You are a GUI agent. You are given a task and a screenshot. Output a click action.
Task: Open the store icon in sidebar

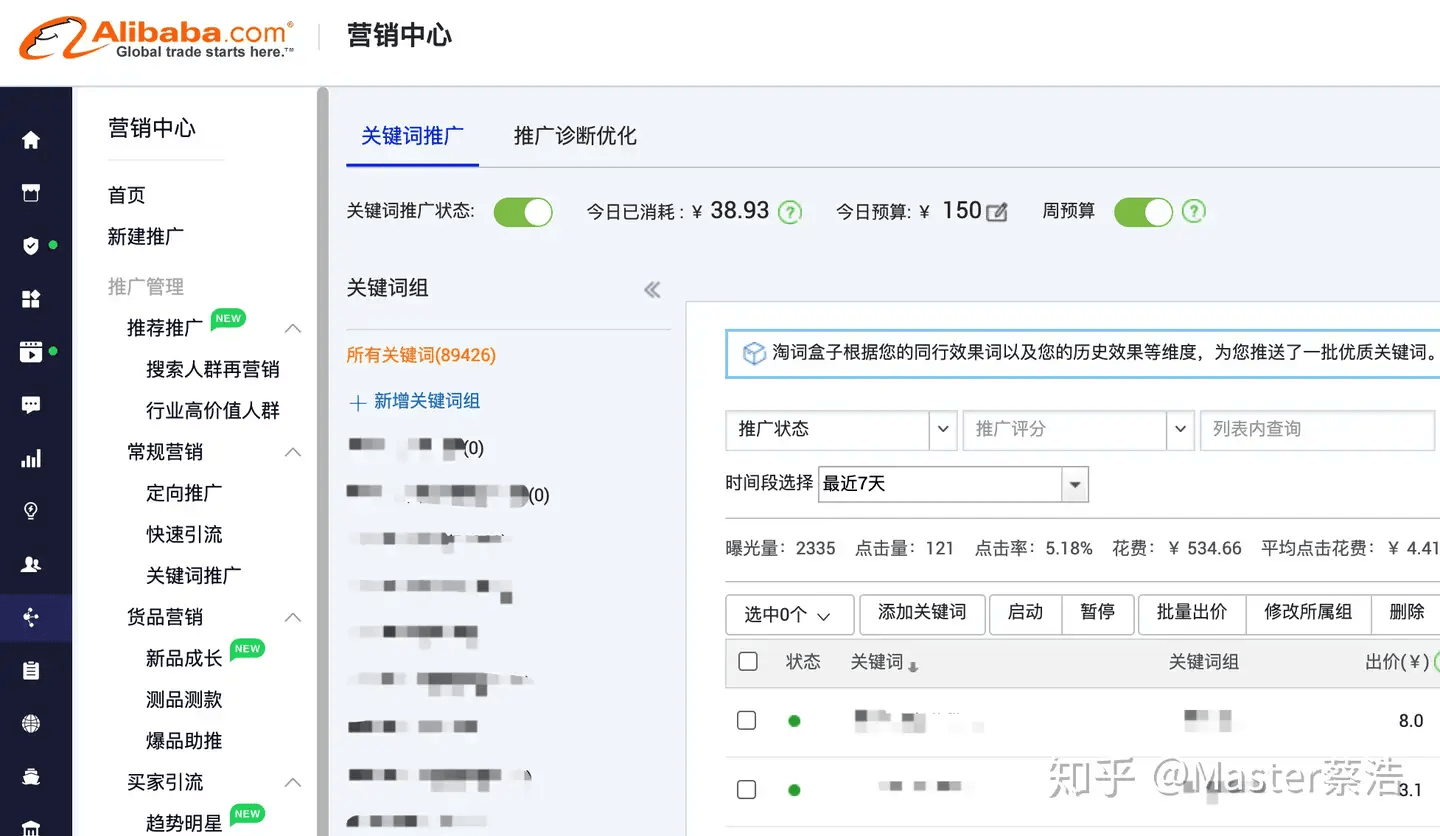(31, 193)
